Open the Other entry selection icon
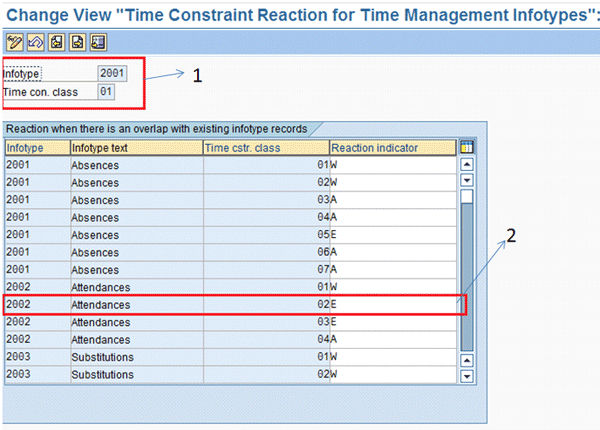The width and height of the screenshot is (600, 430). 98,42
